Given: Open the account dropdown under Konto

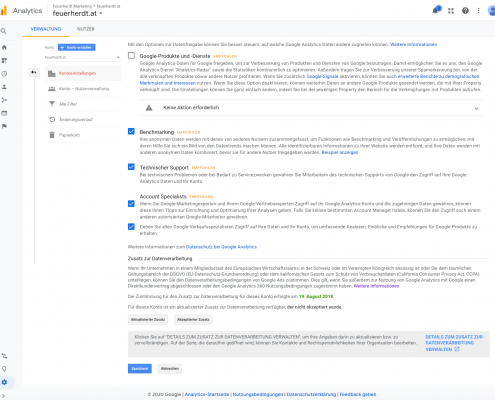Looking at the screenshot, I should [82, 57].
